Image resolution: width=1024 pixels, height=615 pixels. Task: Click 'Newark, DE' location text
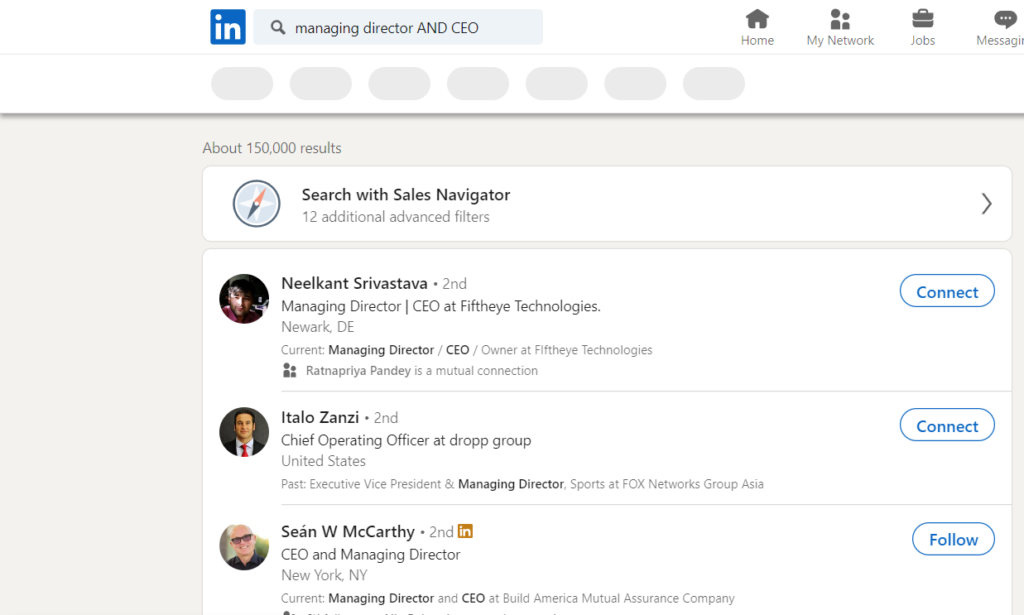point(317,327)
